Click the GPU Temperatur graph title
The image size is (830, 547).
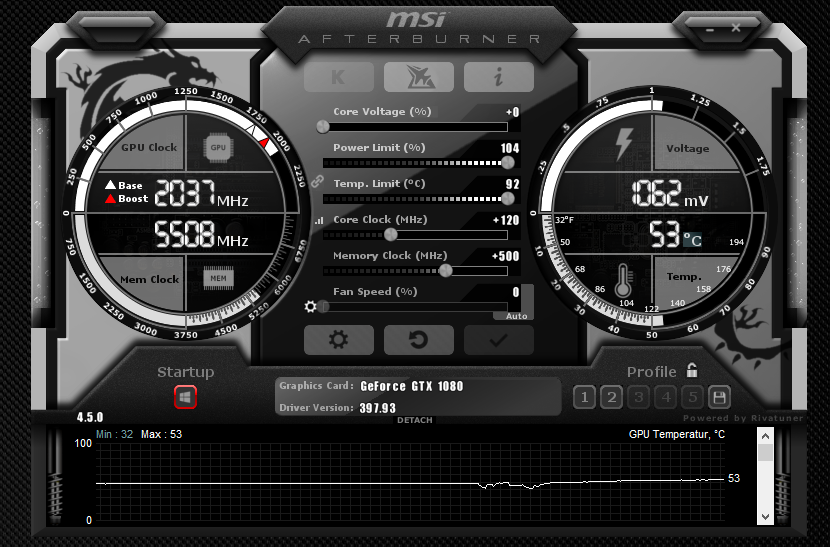[676, 434]
